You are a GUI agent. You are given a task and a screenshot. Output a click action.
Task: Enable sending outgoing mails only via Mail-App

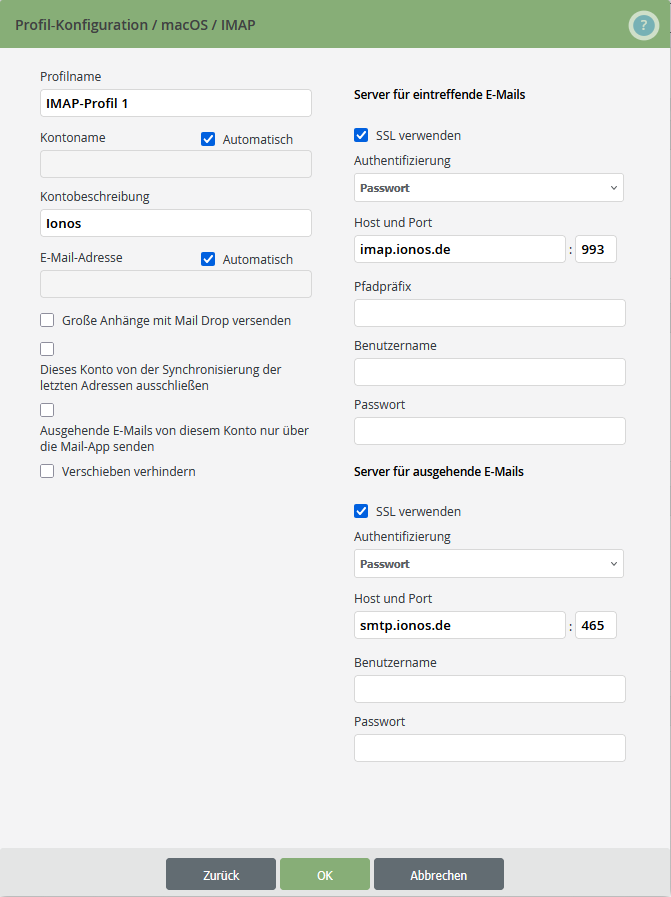click(x=46, y=409)
